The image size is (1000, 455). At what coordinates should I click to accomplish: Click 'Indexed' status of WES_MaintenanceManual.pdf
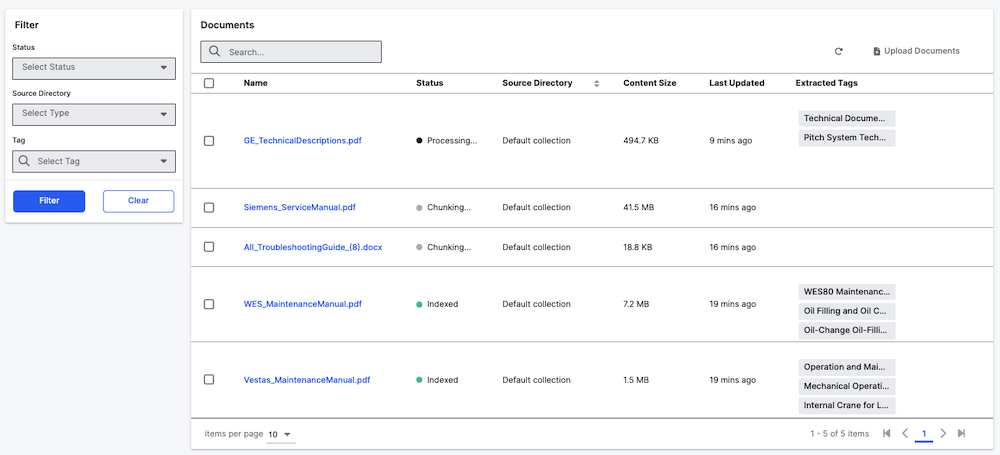[437, 304]
